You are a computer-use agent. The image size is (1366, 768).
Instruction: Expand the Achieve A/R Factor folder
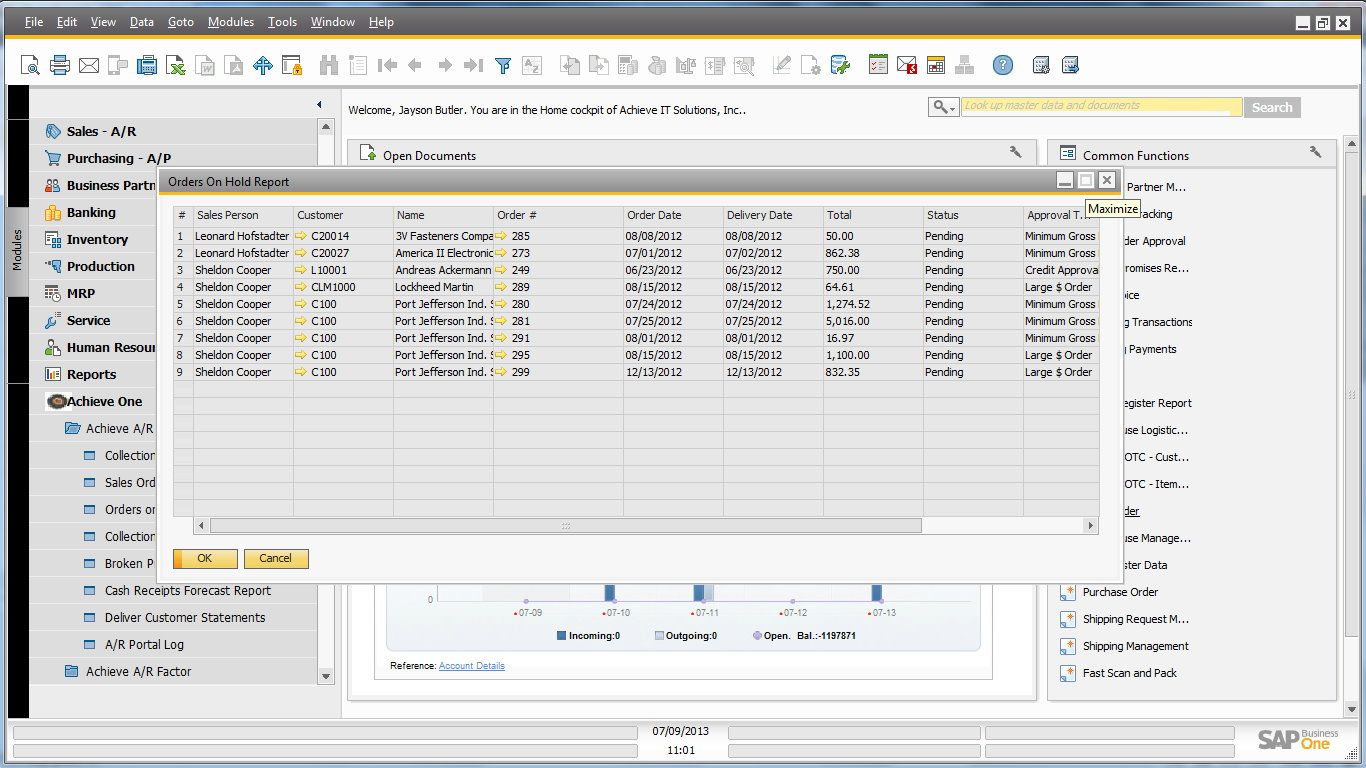(x=72, y=671)
